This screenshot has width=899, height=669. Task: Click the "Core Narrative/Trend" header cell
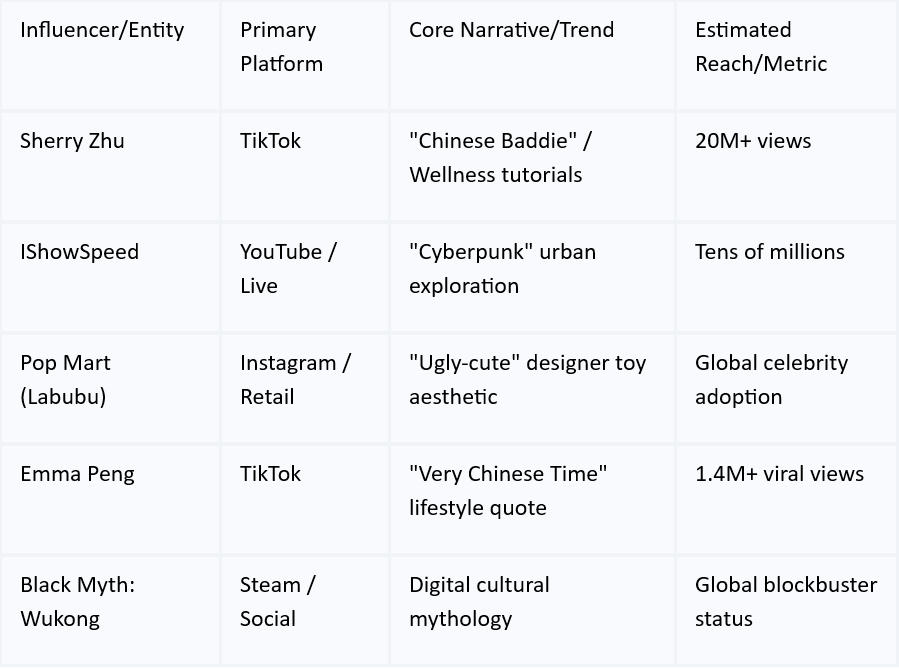511,30
